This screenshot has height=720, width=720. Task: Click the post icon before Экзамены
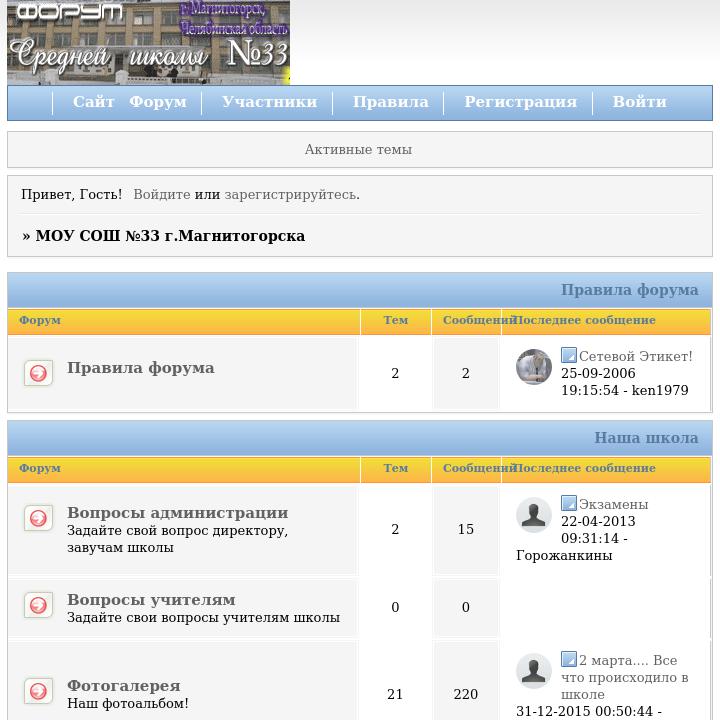(x=568, y=503)
